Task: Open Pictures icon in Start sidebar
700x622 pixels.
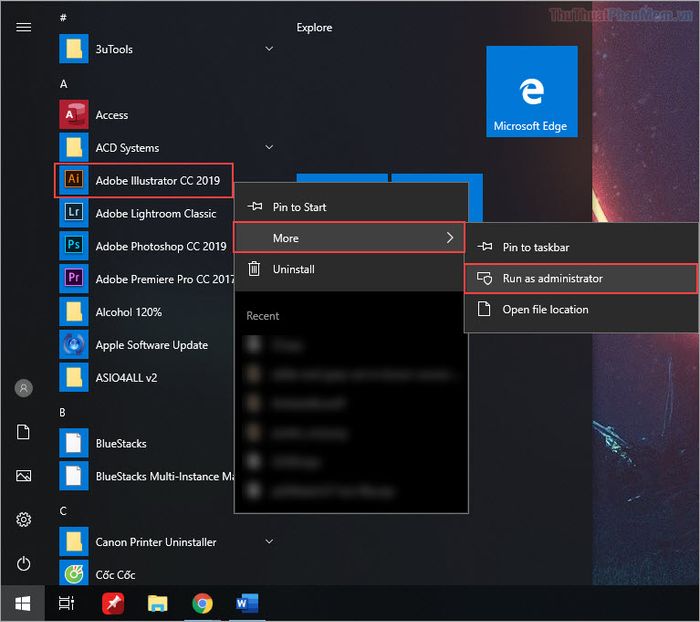Action: point(24,476)
